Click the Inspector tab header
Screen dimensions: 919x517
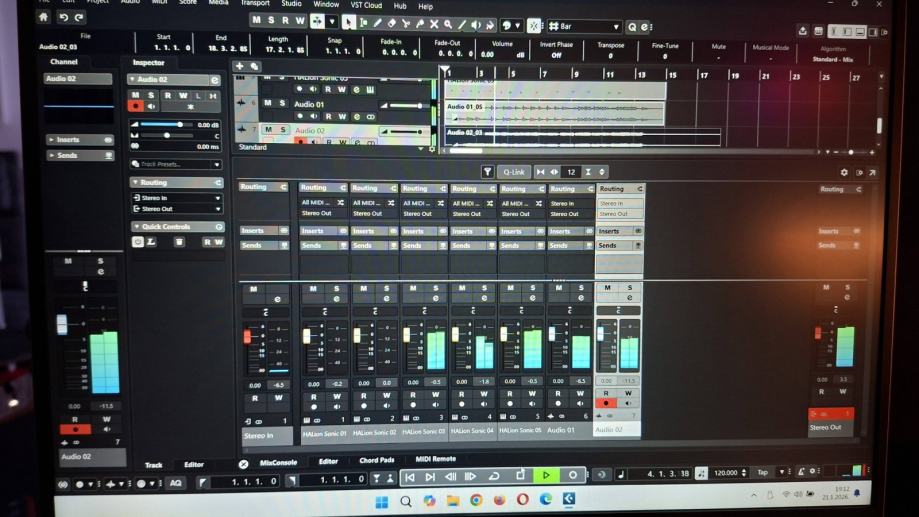click(x=148, y=62)
